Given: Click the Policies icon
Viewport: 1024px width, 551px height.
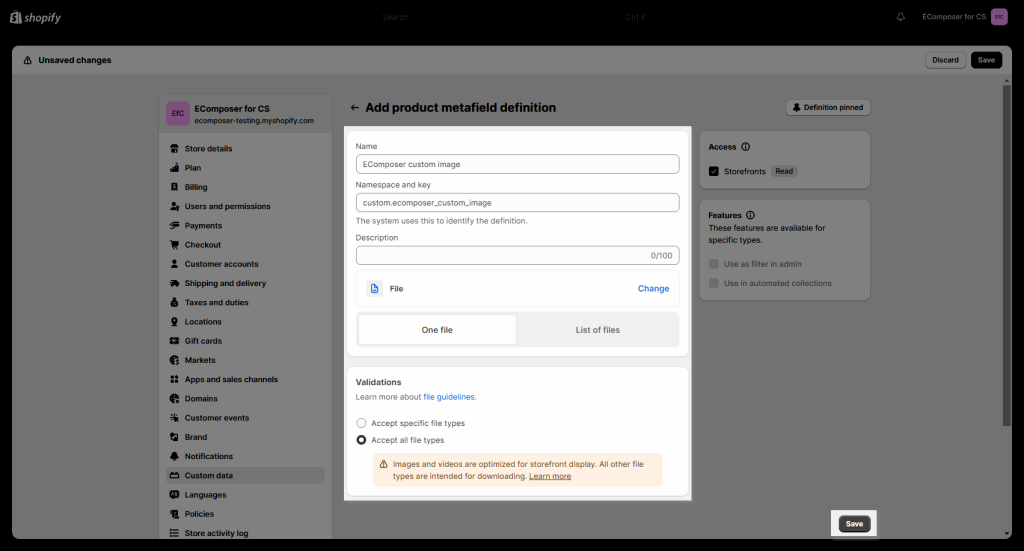Looking at the screenshot, I should click(174, 514).
